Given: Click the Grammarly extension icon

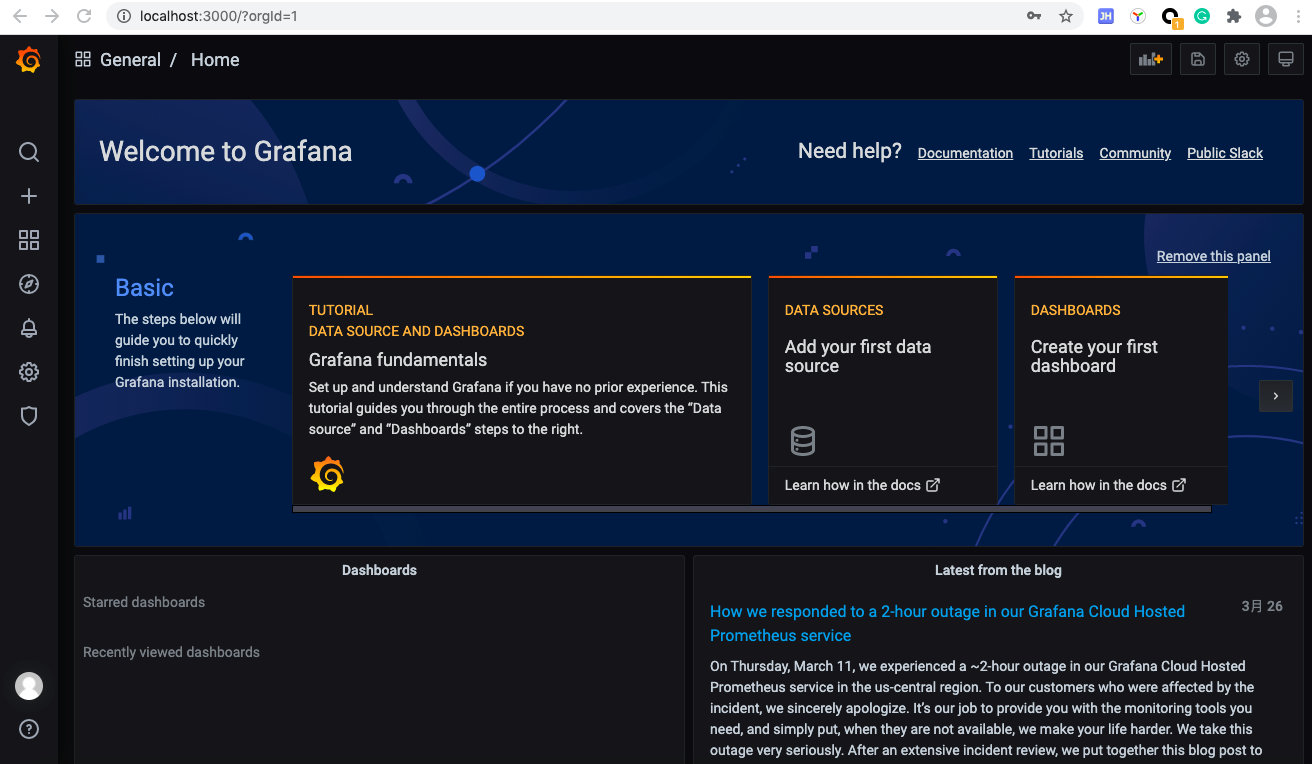Looking at the screenshot, I should pyautogui.click(x=1202, y=16).
